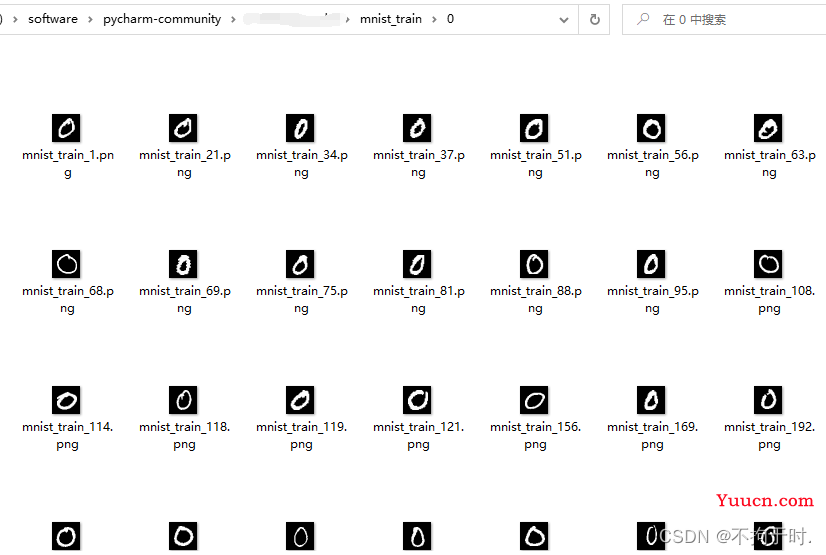Click the file name mnist_train_56.png
This screenshot has width=826, height=555.
(653, 164)
